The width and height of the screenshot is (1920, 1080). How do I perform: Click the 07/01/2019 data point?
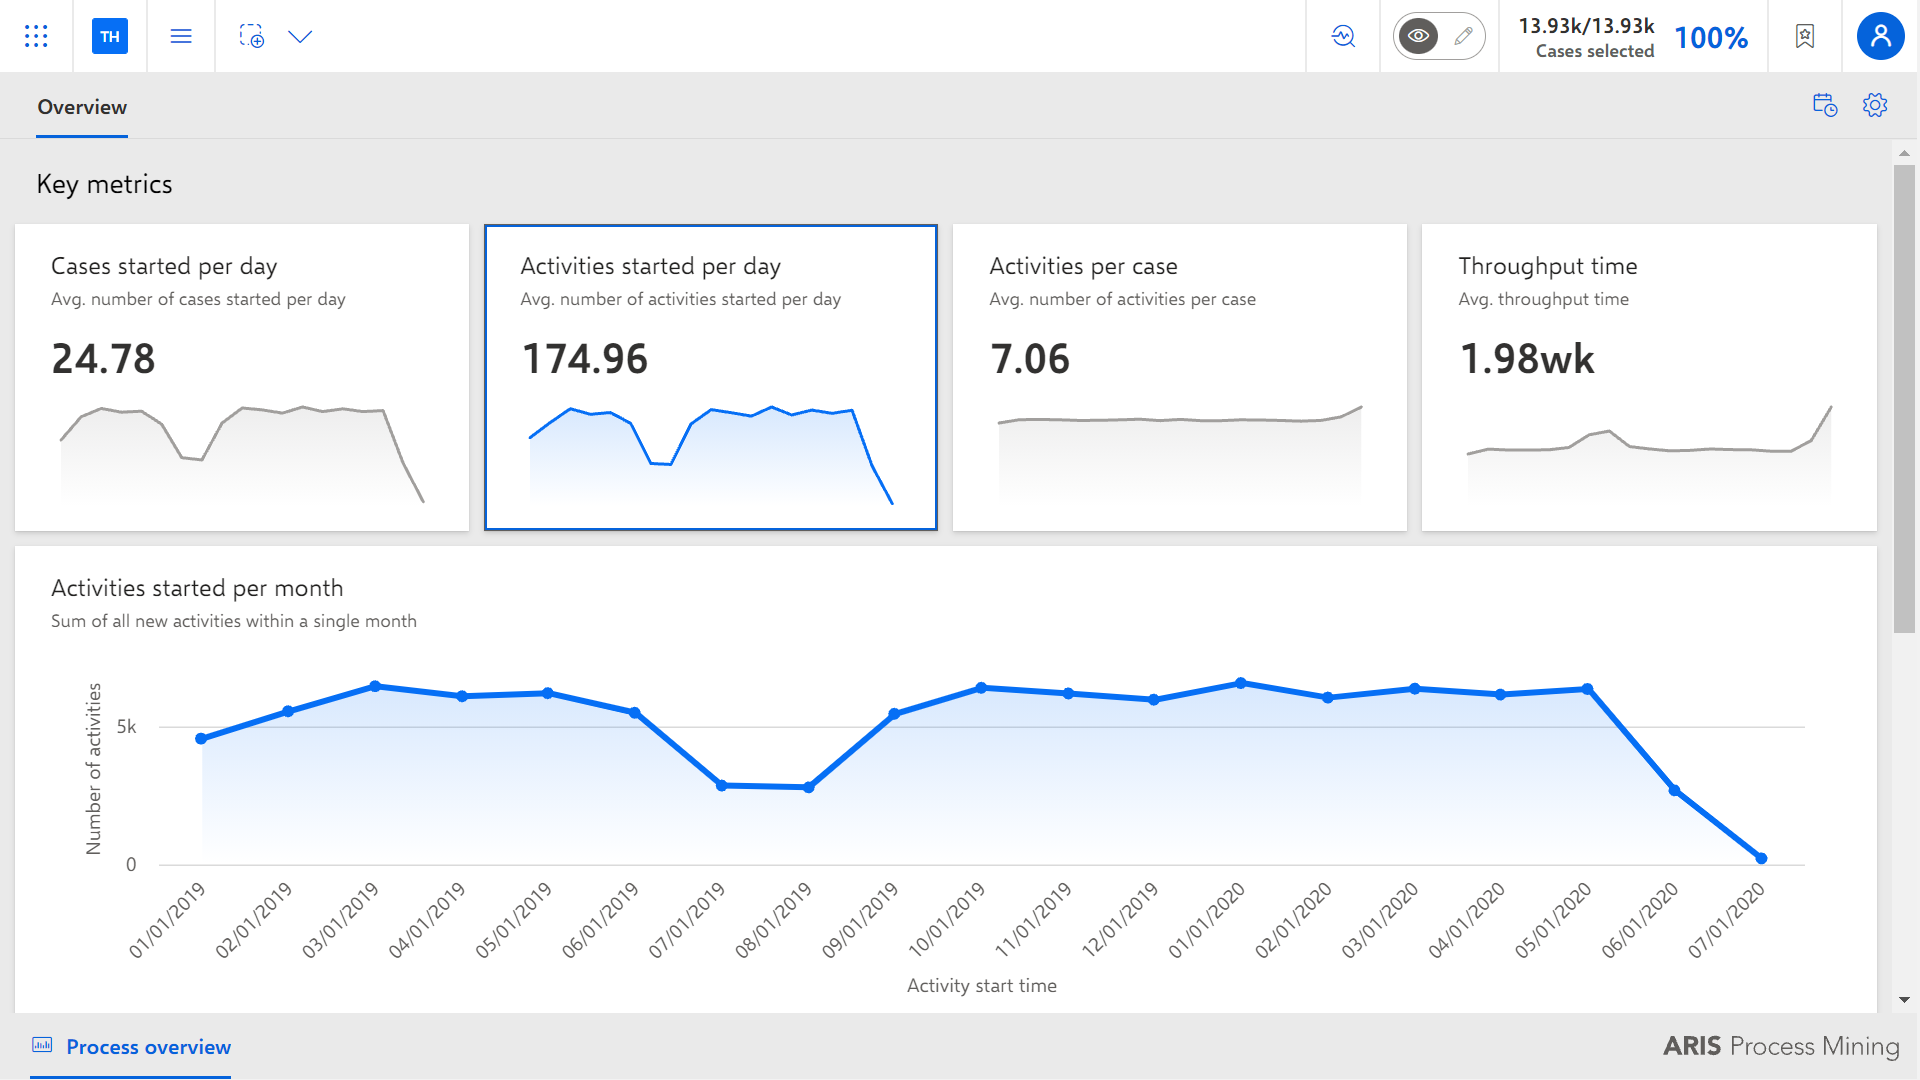pyautogui.click(x=722, y=786)
